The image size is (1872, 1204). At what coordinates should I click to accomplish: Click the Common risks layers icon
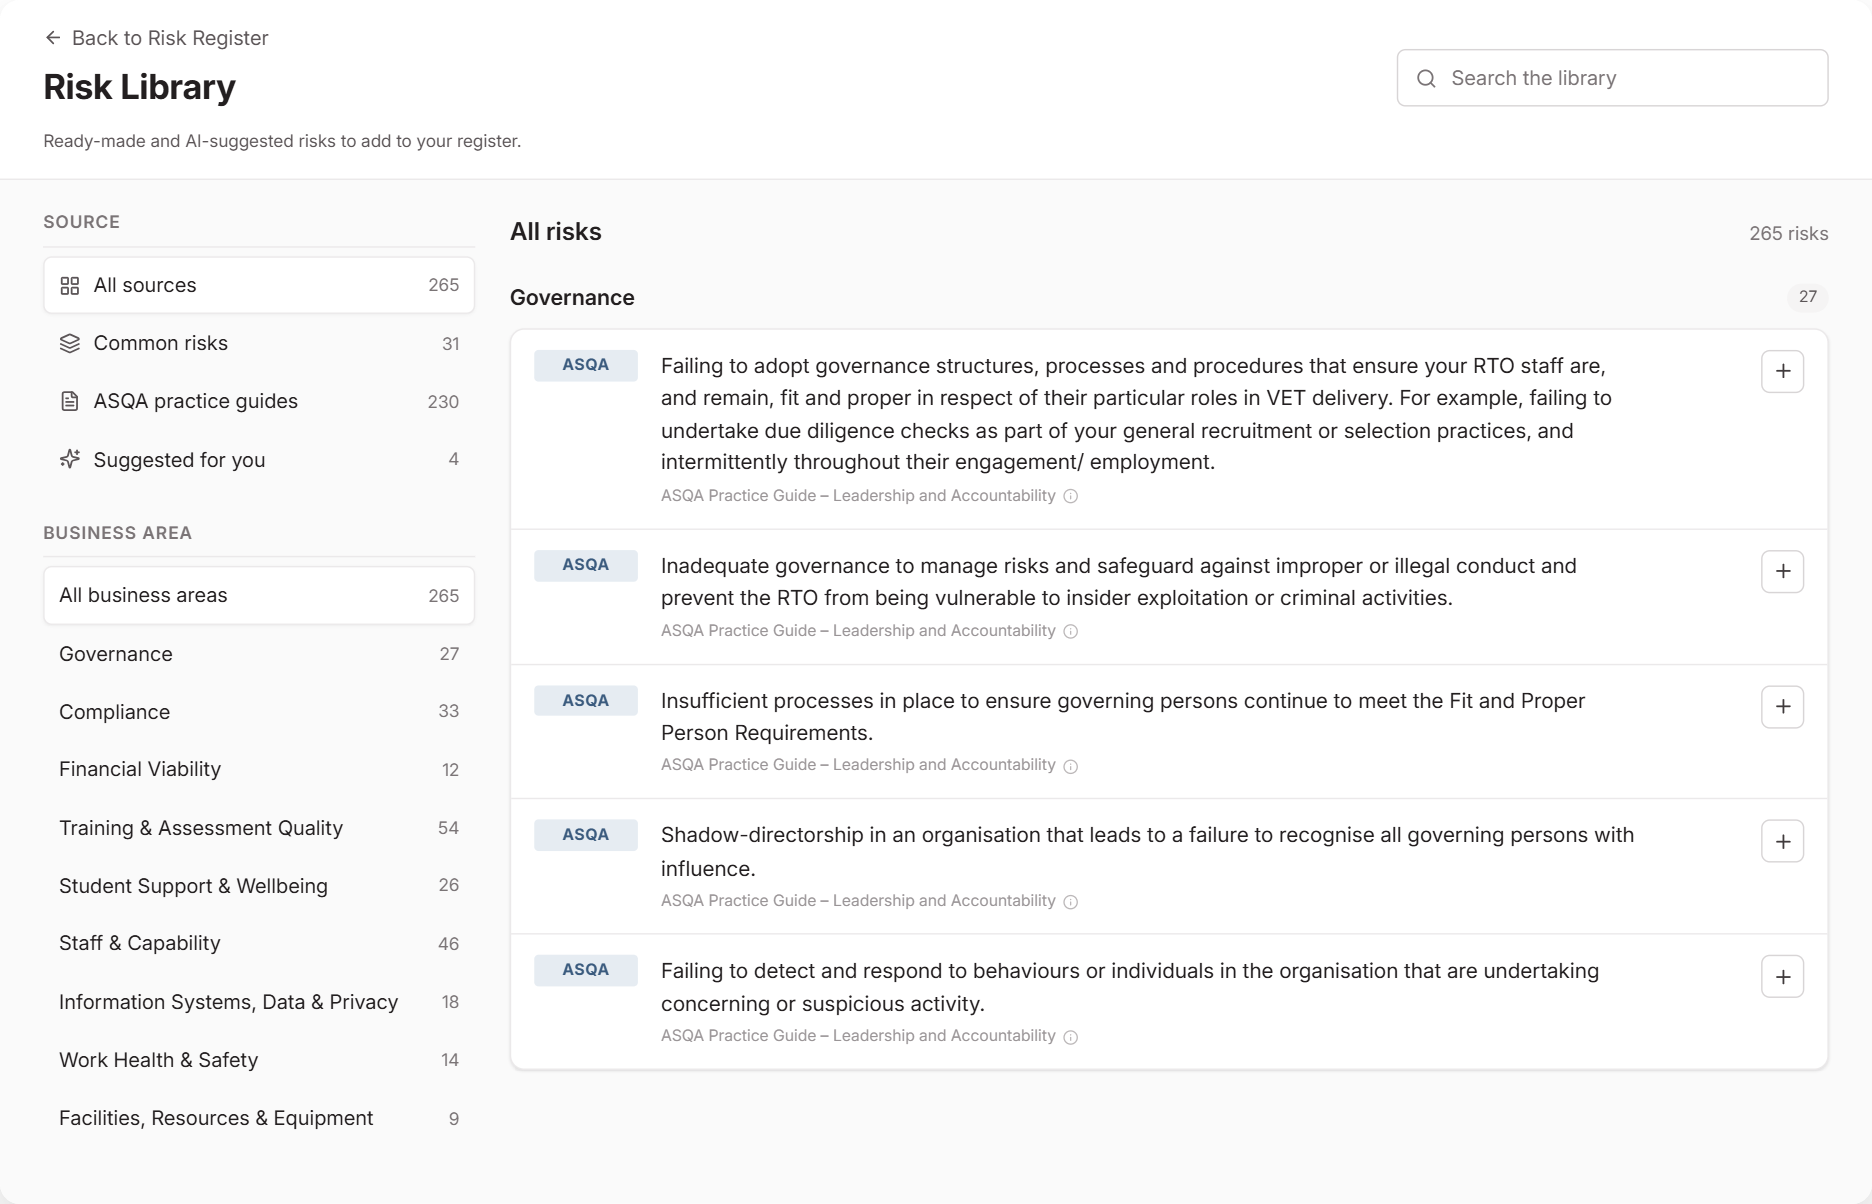tap(70, 344)
